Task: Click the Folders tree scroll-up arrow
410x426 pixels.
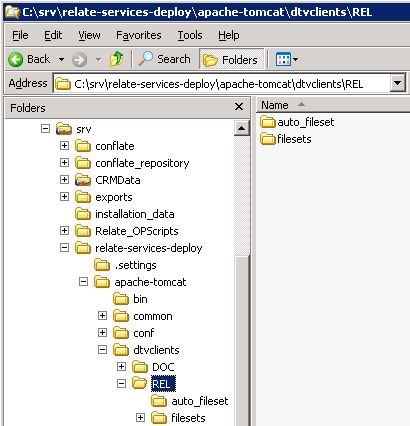Action: click(x=242, y=128)
